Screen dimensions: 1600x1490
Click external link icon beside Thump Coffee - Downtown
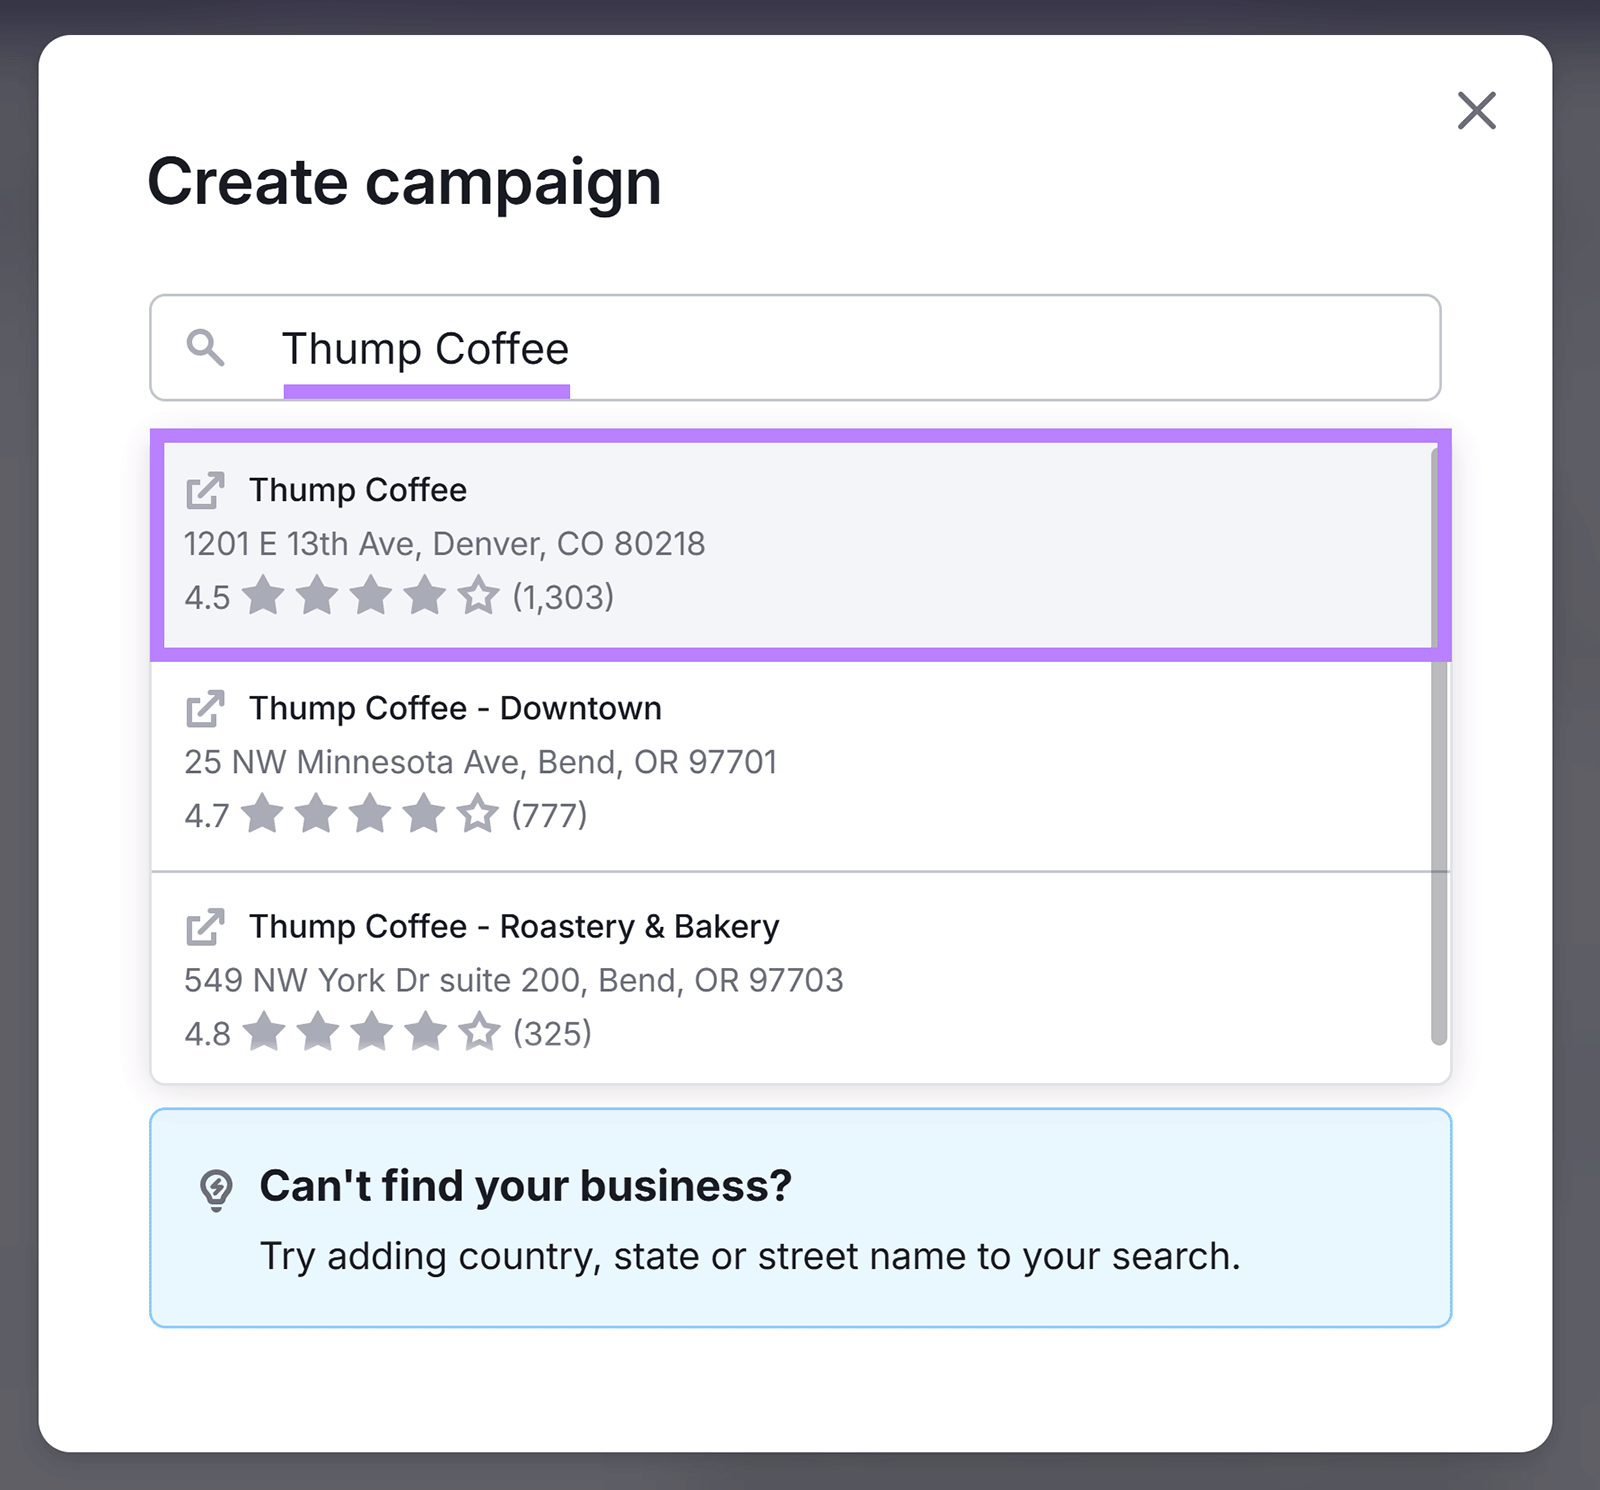pyautogui.click(x=204, y=708)
